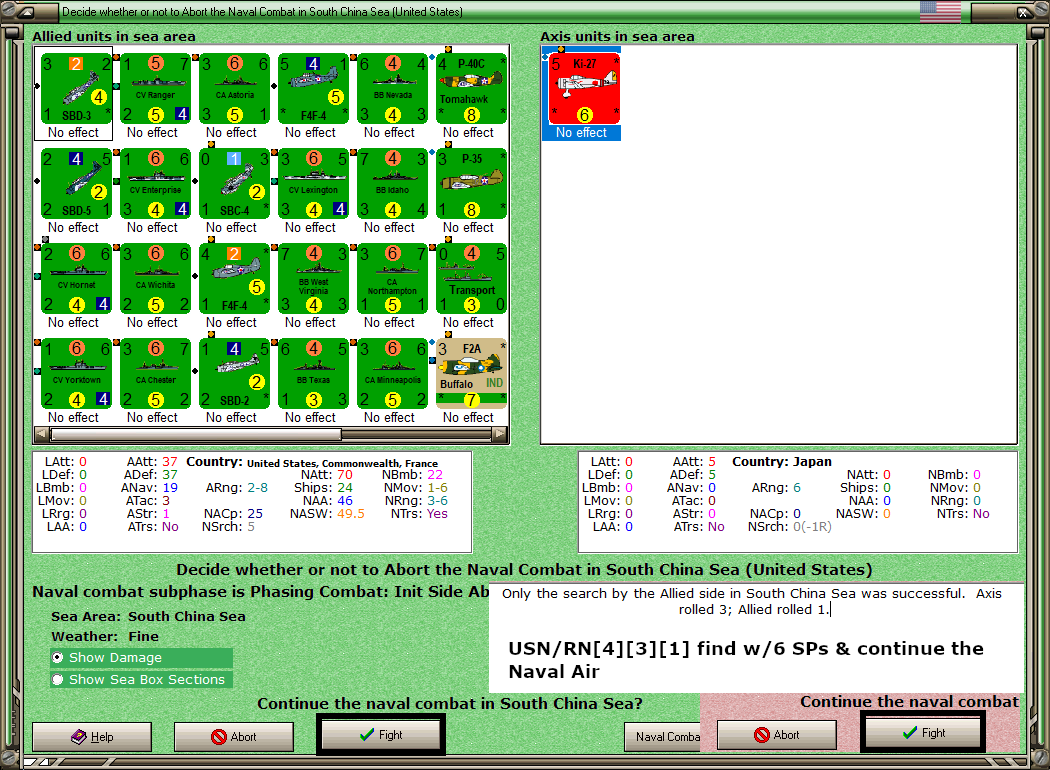Click the Allied ANav value 19
The height and width of the screenshot is (770, 1050).
[x=170, y=487]
